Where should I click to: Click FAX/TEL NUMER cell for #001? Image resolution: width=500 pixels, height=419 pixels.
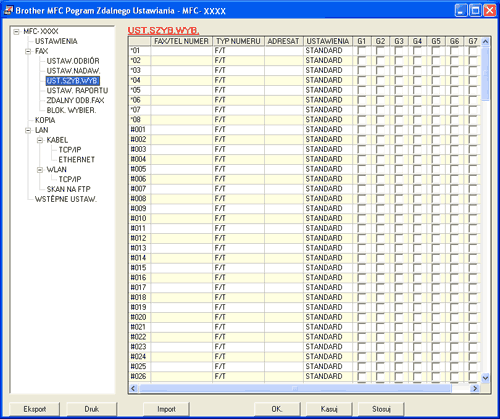[181, 130]
